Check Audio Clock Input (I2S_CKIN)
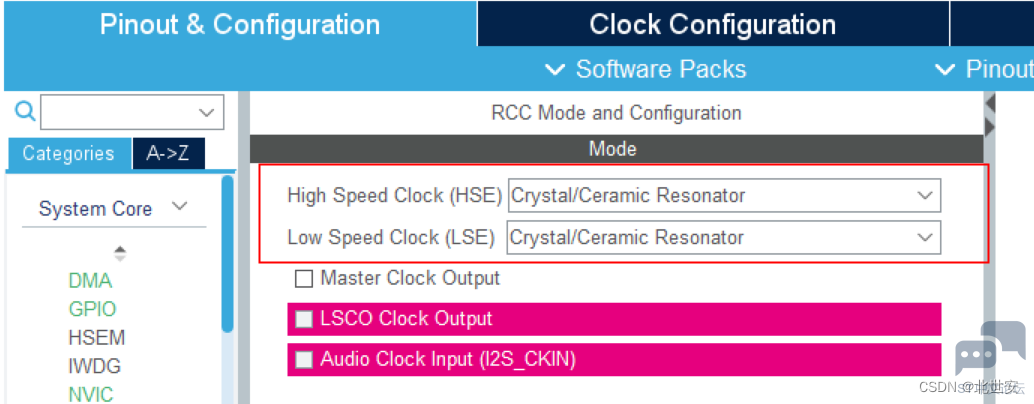The width and height of the screenshot is (1034, 404). point(304,359)
